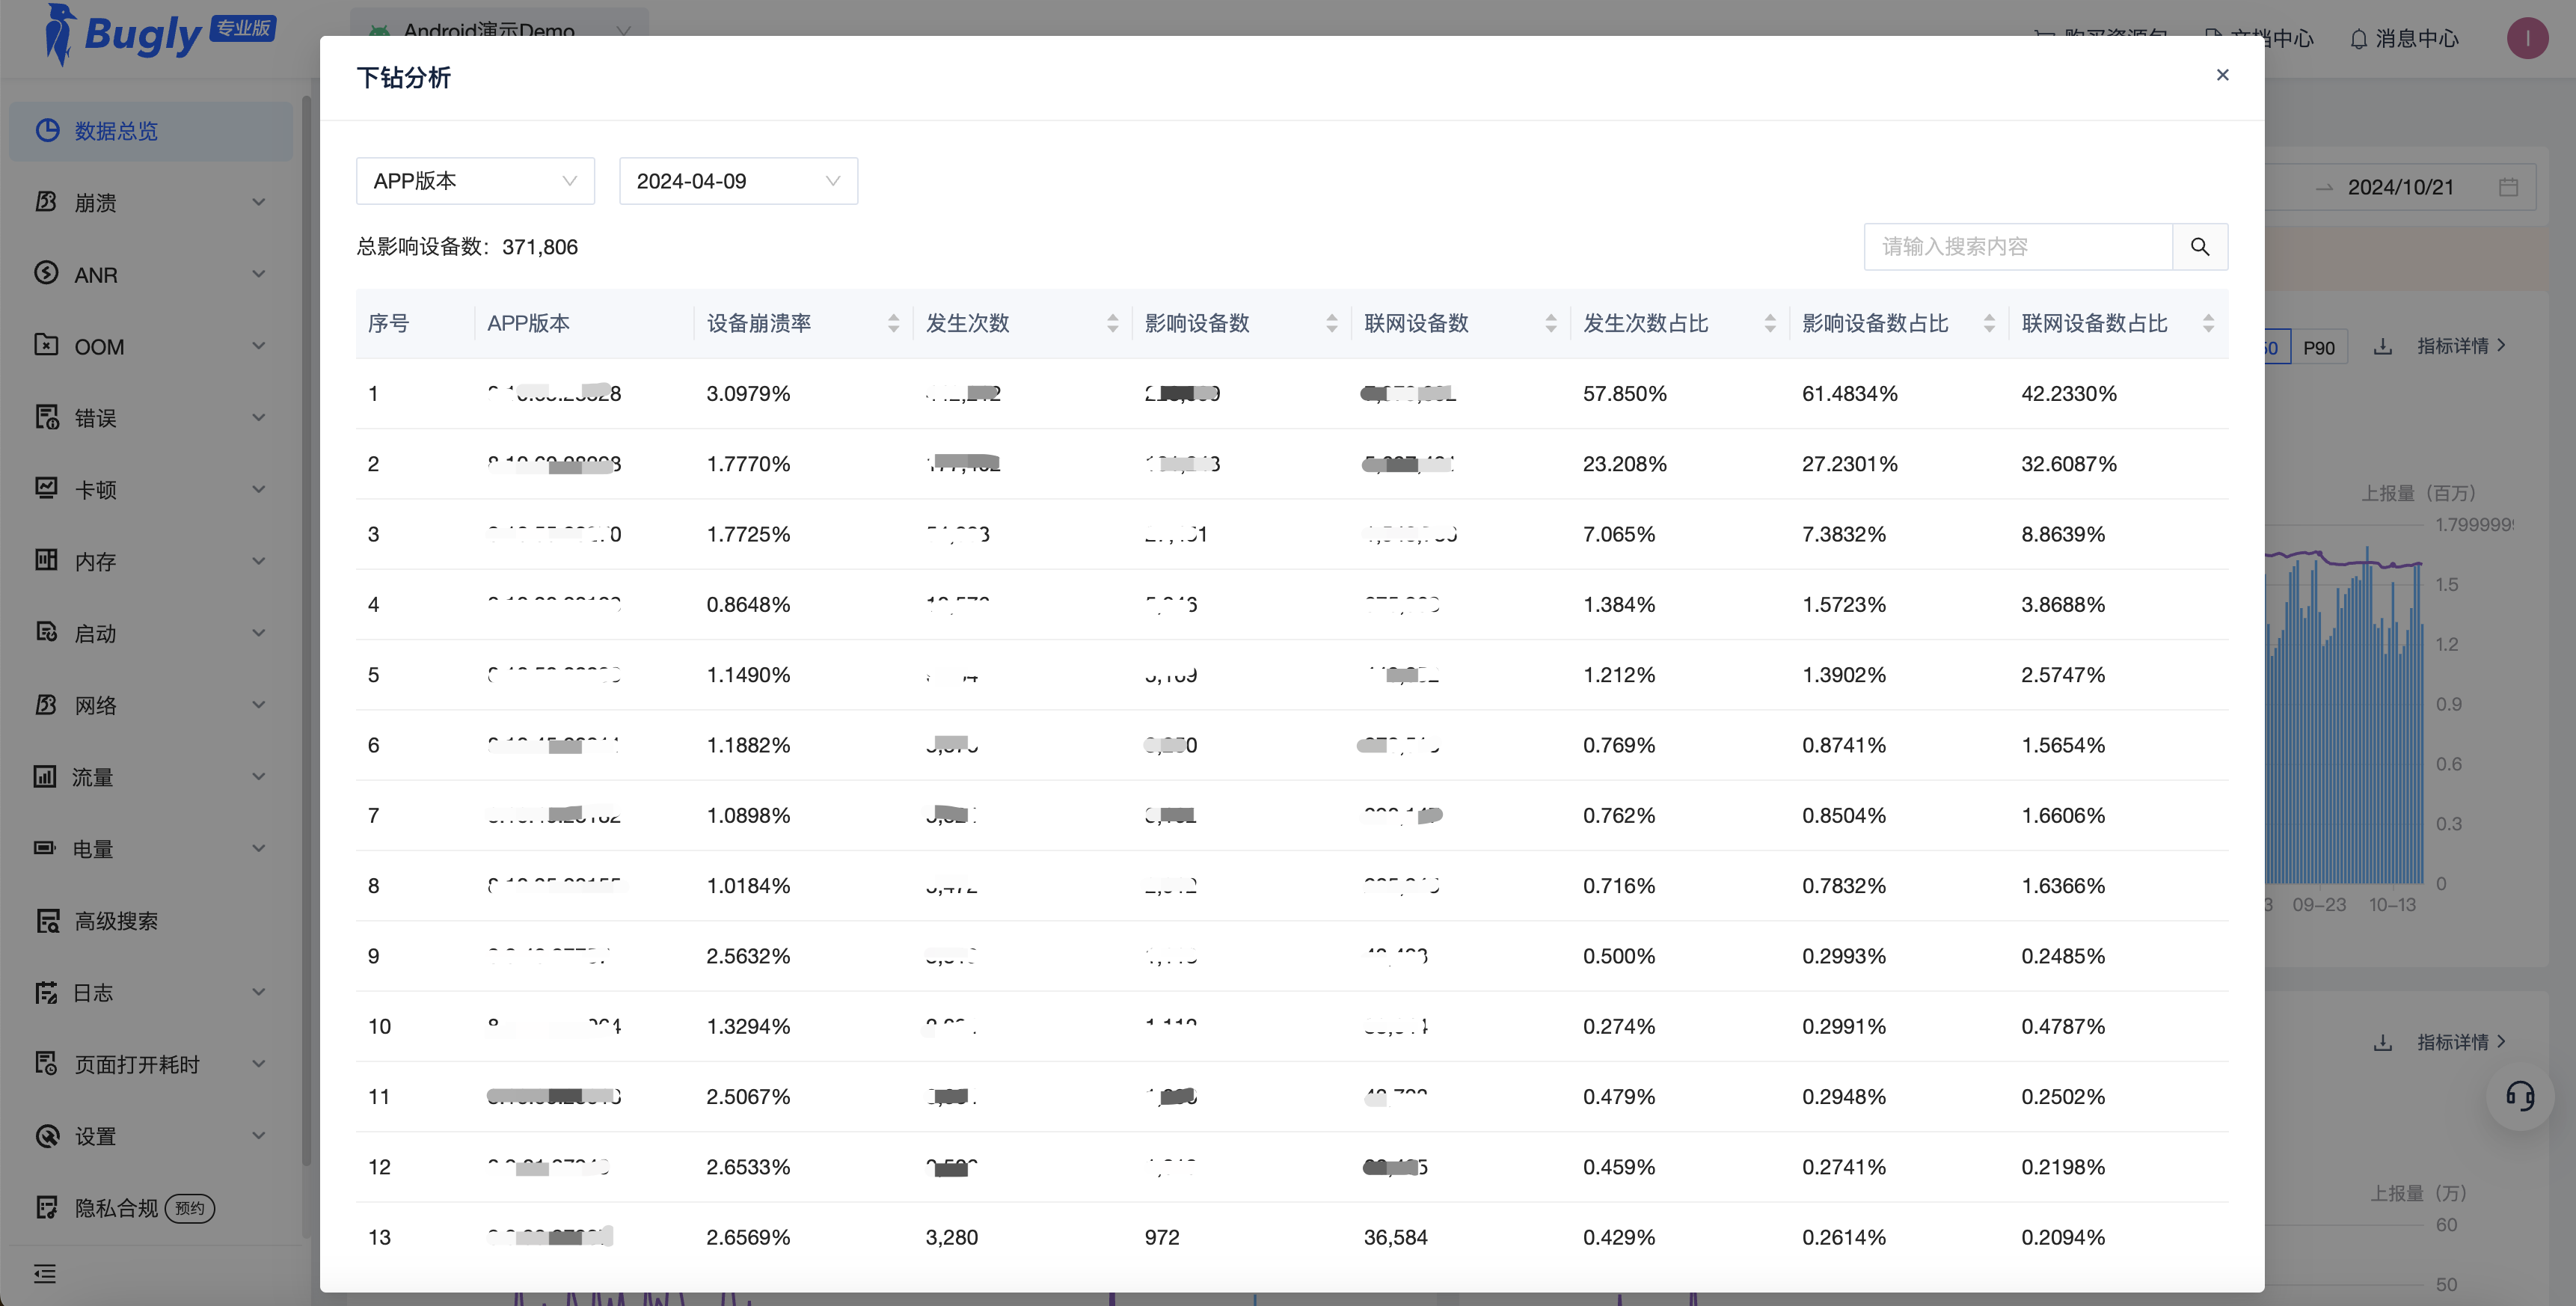Click the 流量 traffic sidebar icon
2576x1306 pixels.
pos(45,776)
